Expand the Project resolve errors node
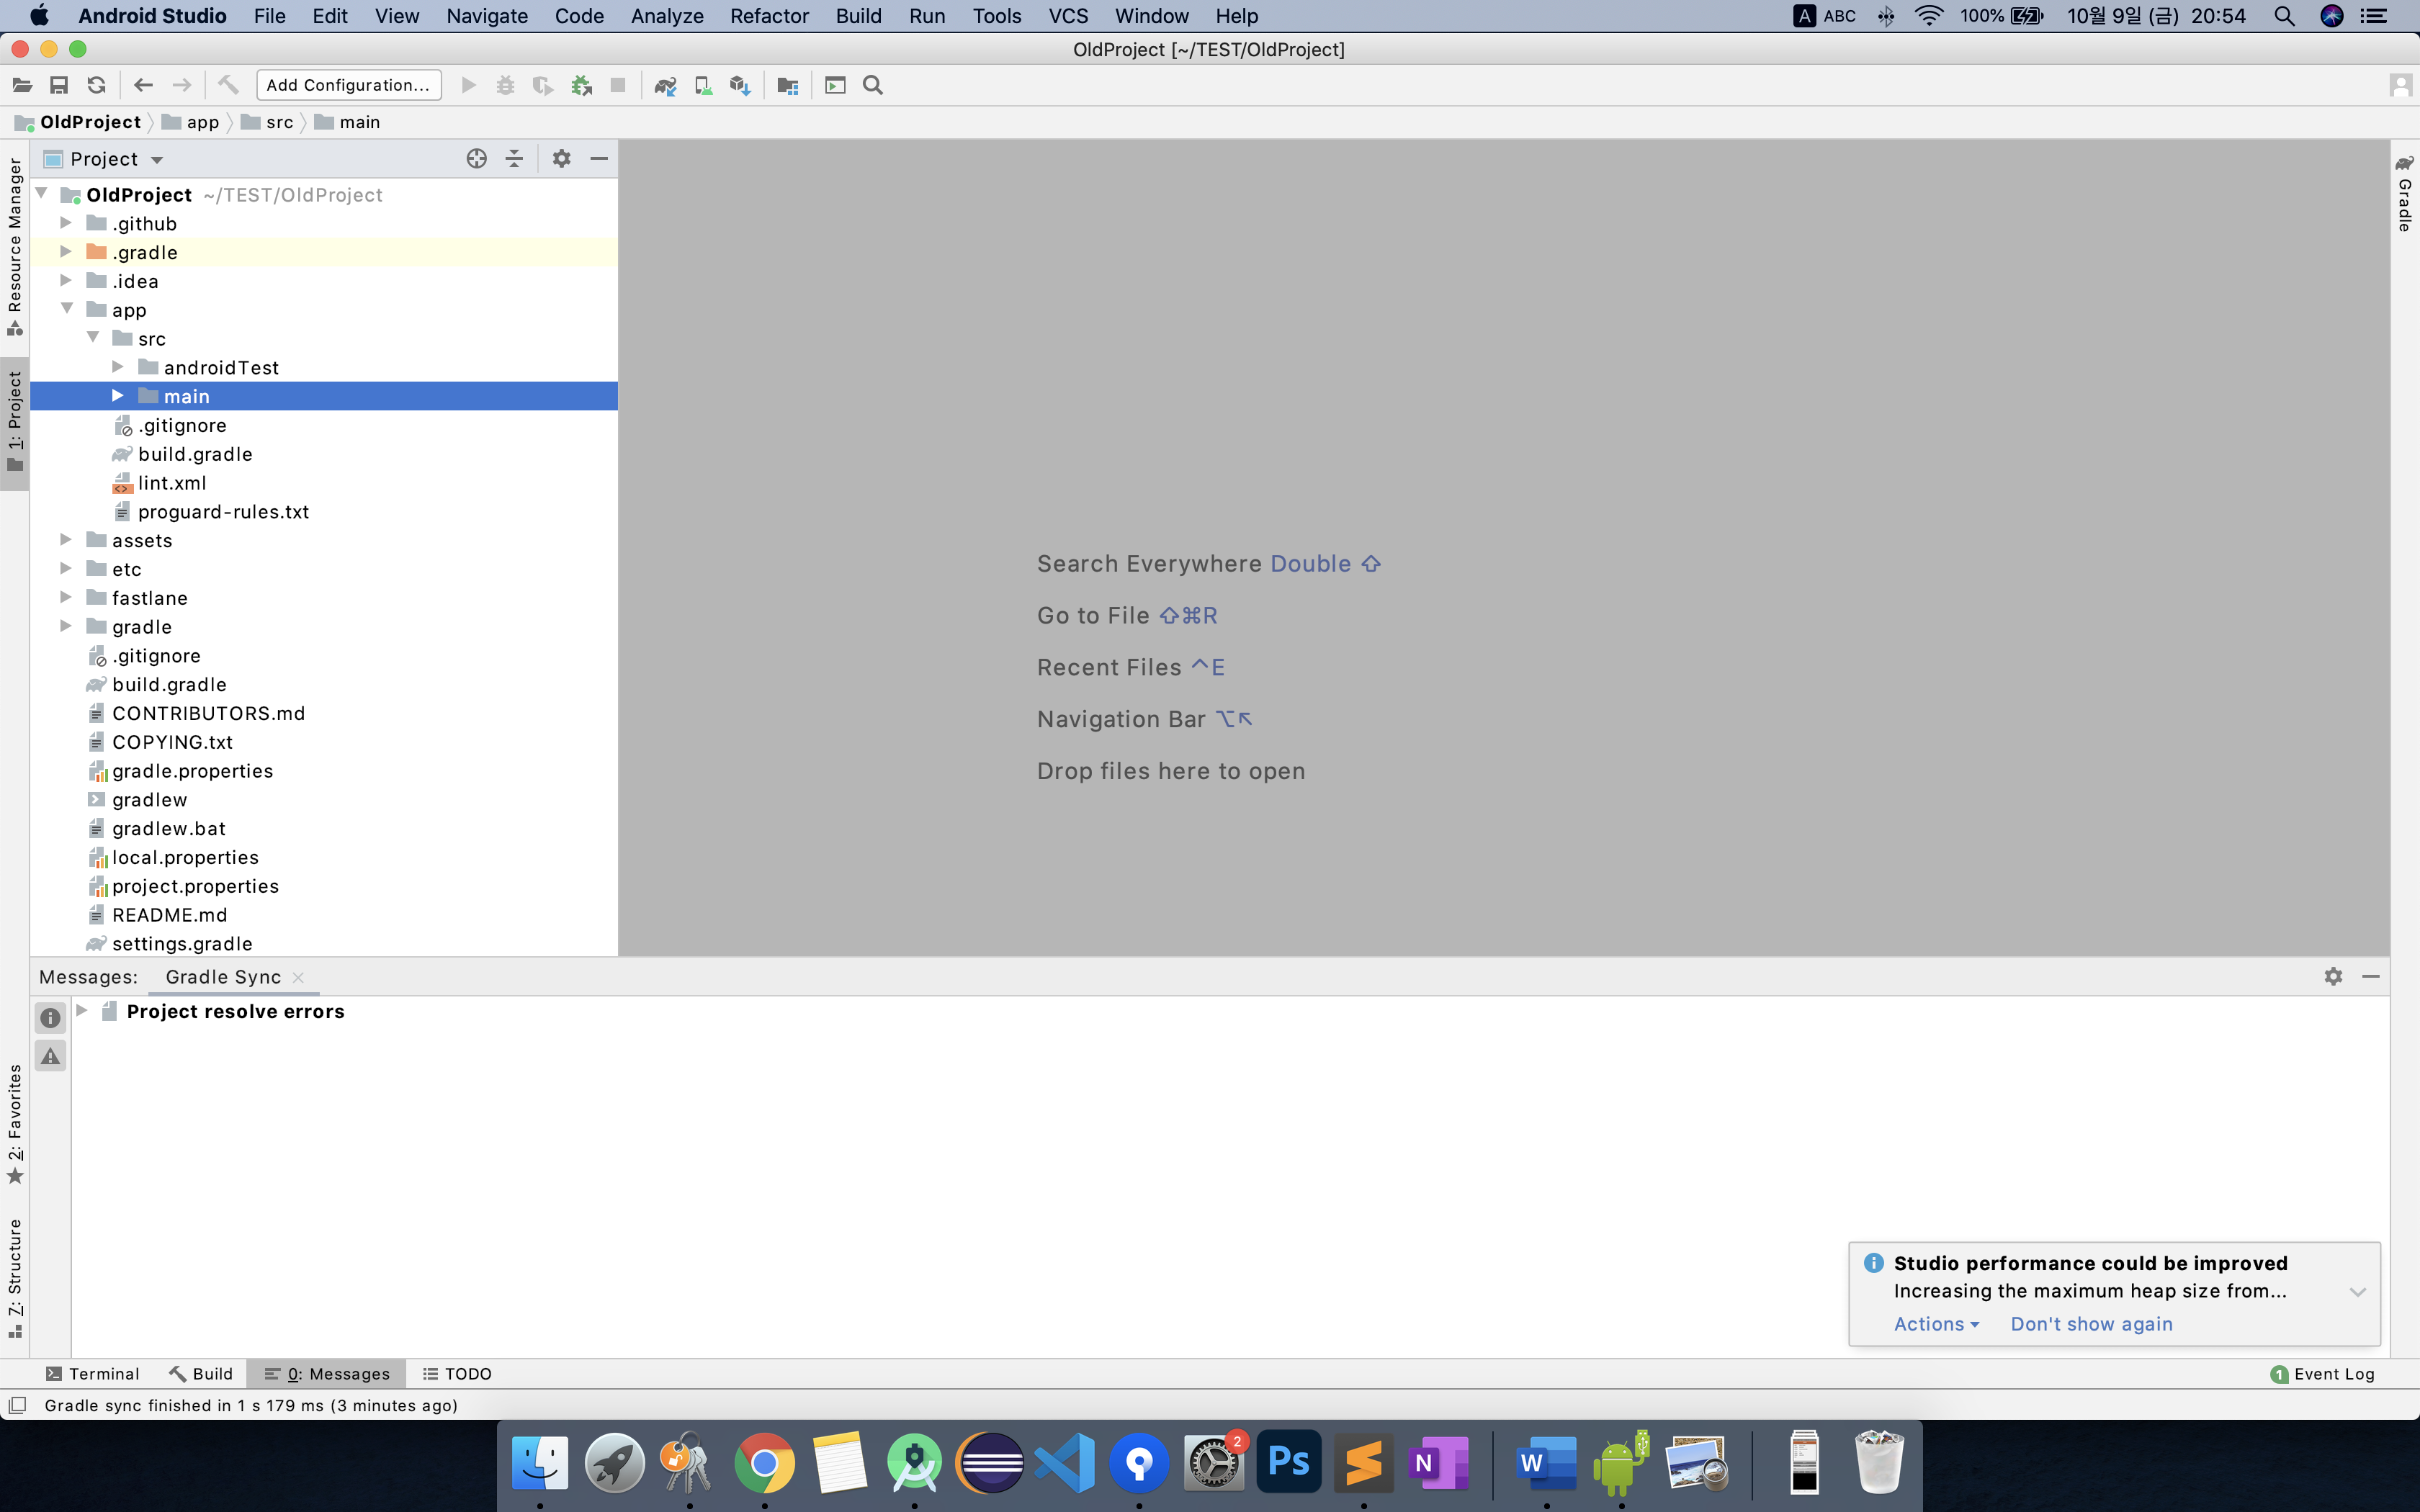2420x1512 pixels. pos(83,1011)
